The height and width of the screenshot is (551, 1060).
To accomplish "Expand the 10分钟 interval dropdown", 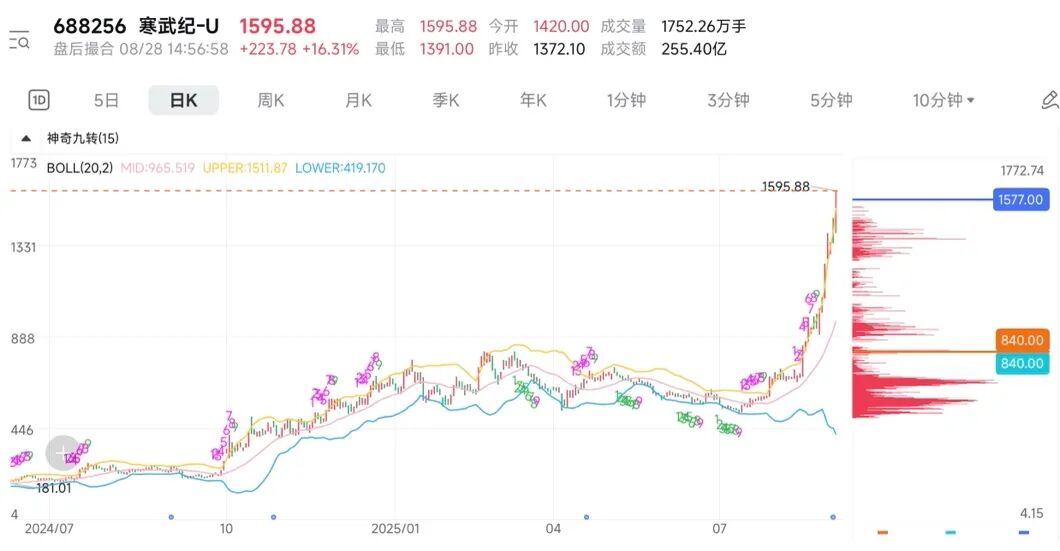I will coord(943,100).
